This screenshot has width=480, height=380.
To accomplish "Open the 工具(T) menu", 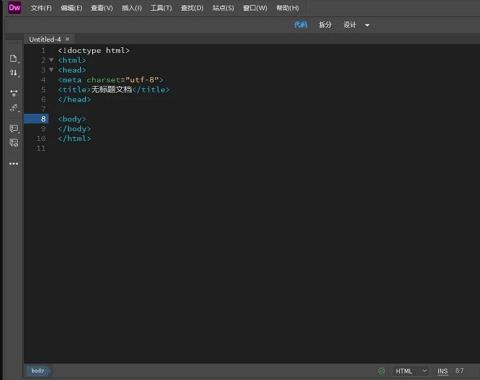I will pyautogui.click(x=161, y=8).
